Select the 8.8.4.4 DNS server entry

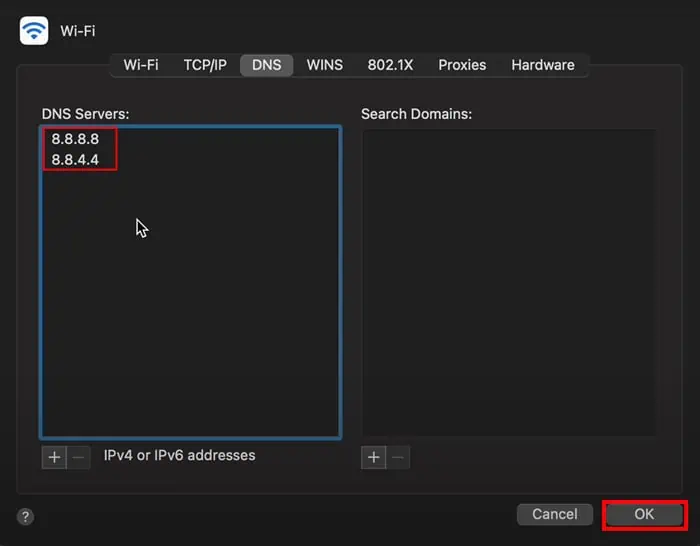(76, 159)
